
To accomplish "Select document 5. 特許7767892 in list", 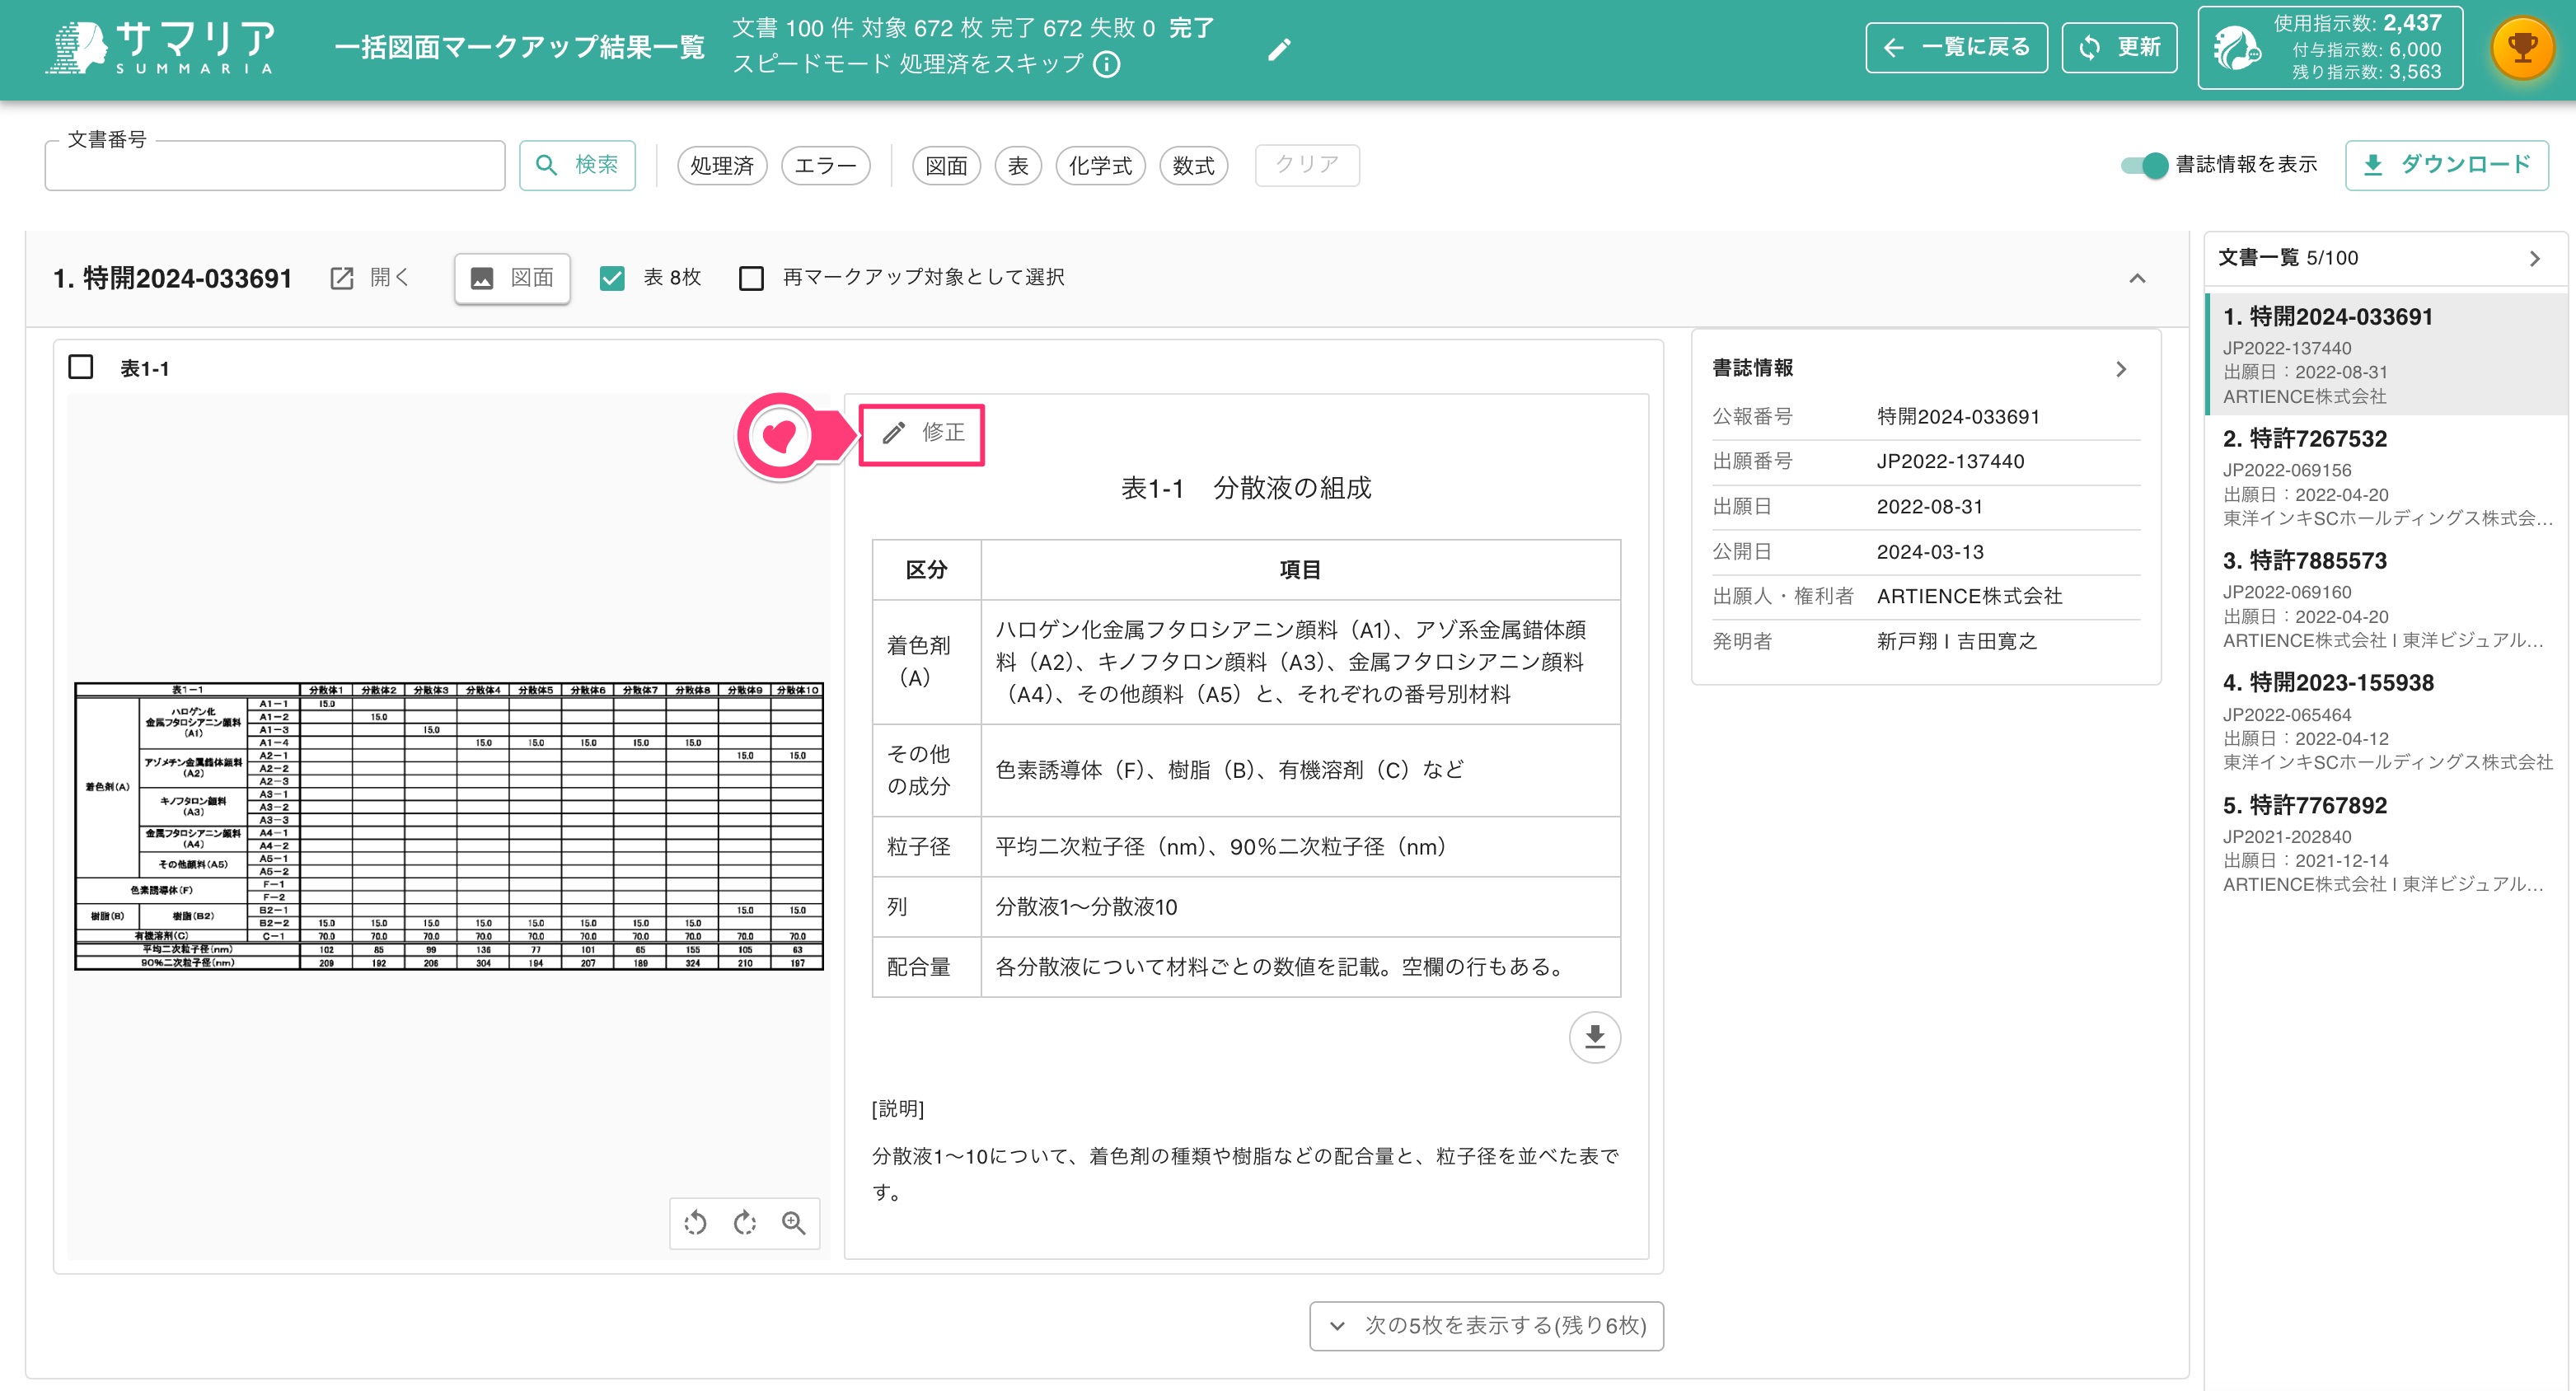I will click(2386, 844).
